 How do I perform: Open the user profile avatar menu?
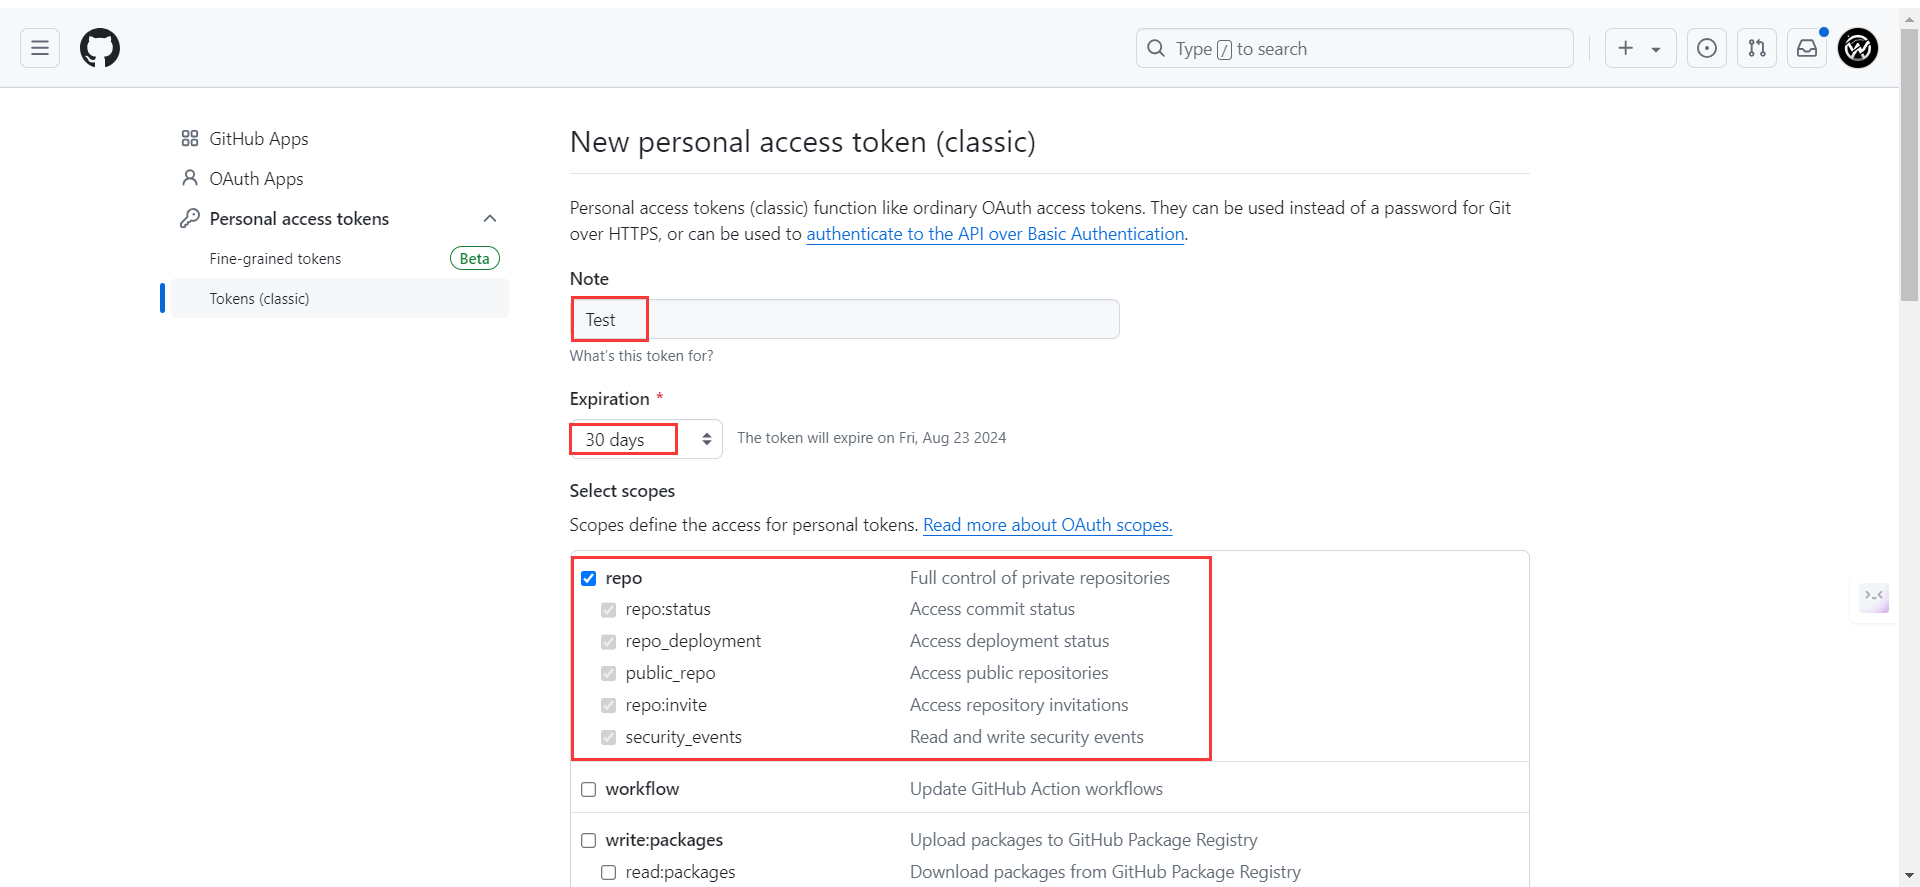[1858, 48]
